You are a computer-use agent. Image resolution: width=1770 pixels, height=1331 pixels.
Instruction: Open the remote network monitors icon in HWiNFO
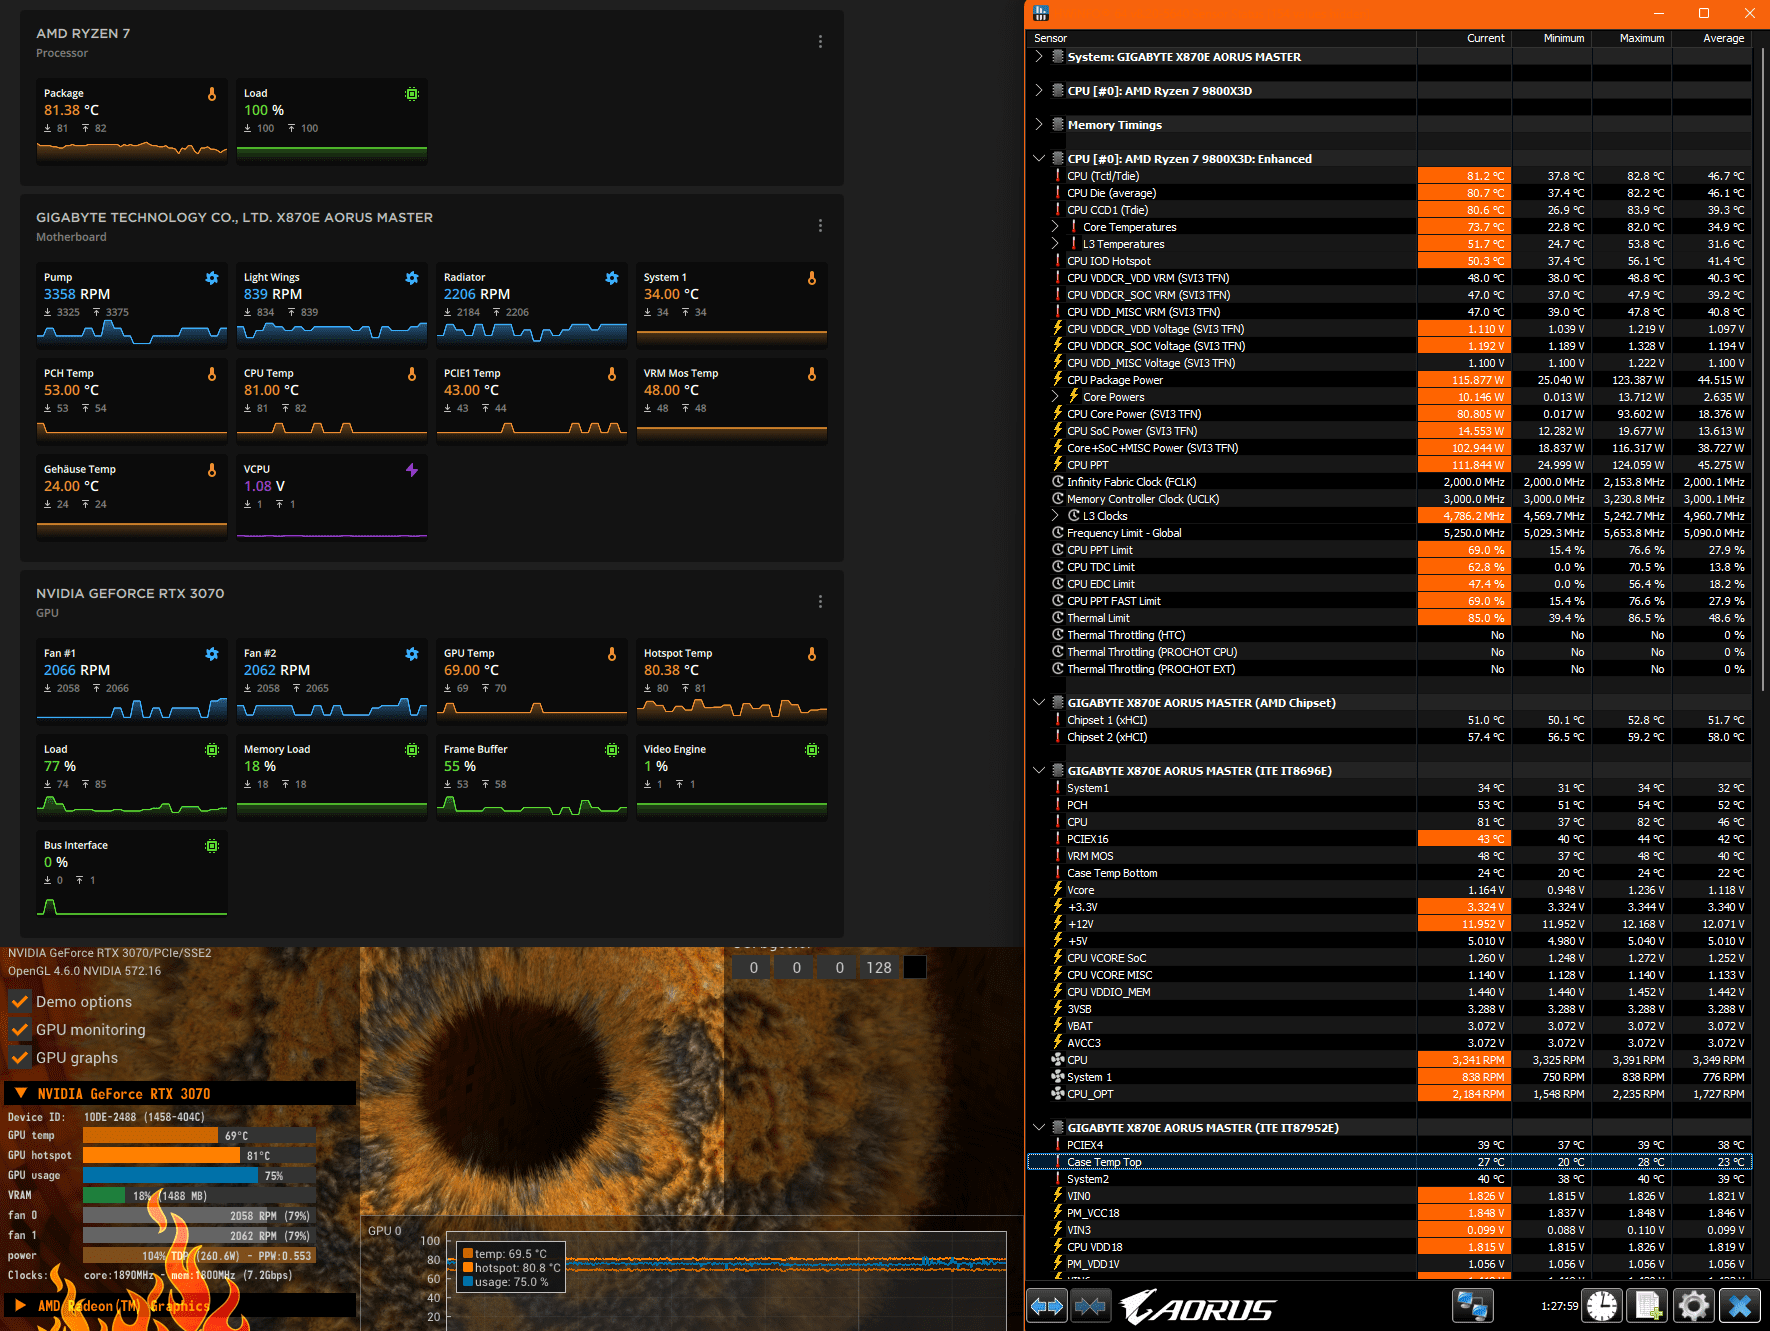click(x=1472, y=1306)
